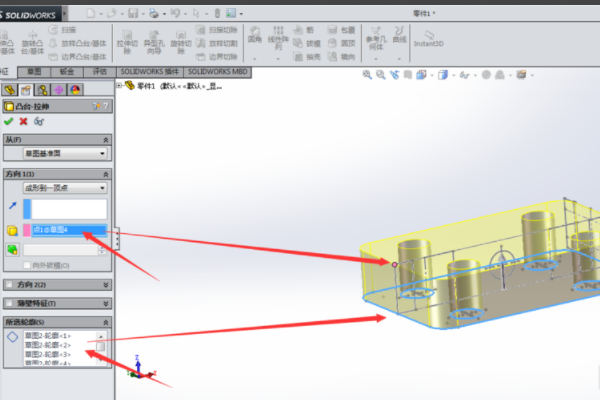Enable the 薄壁特征 thin feature checkbox
Image resolution: width=600 pixels, height=400 pixels.
[x=9, y=303]
